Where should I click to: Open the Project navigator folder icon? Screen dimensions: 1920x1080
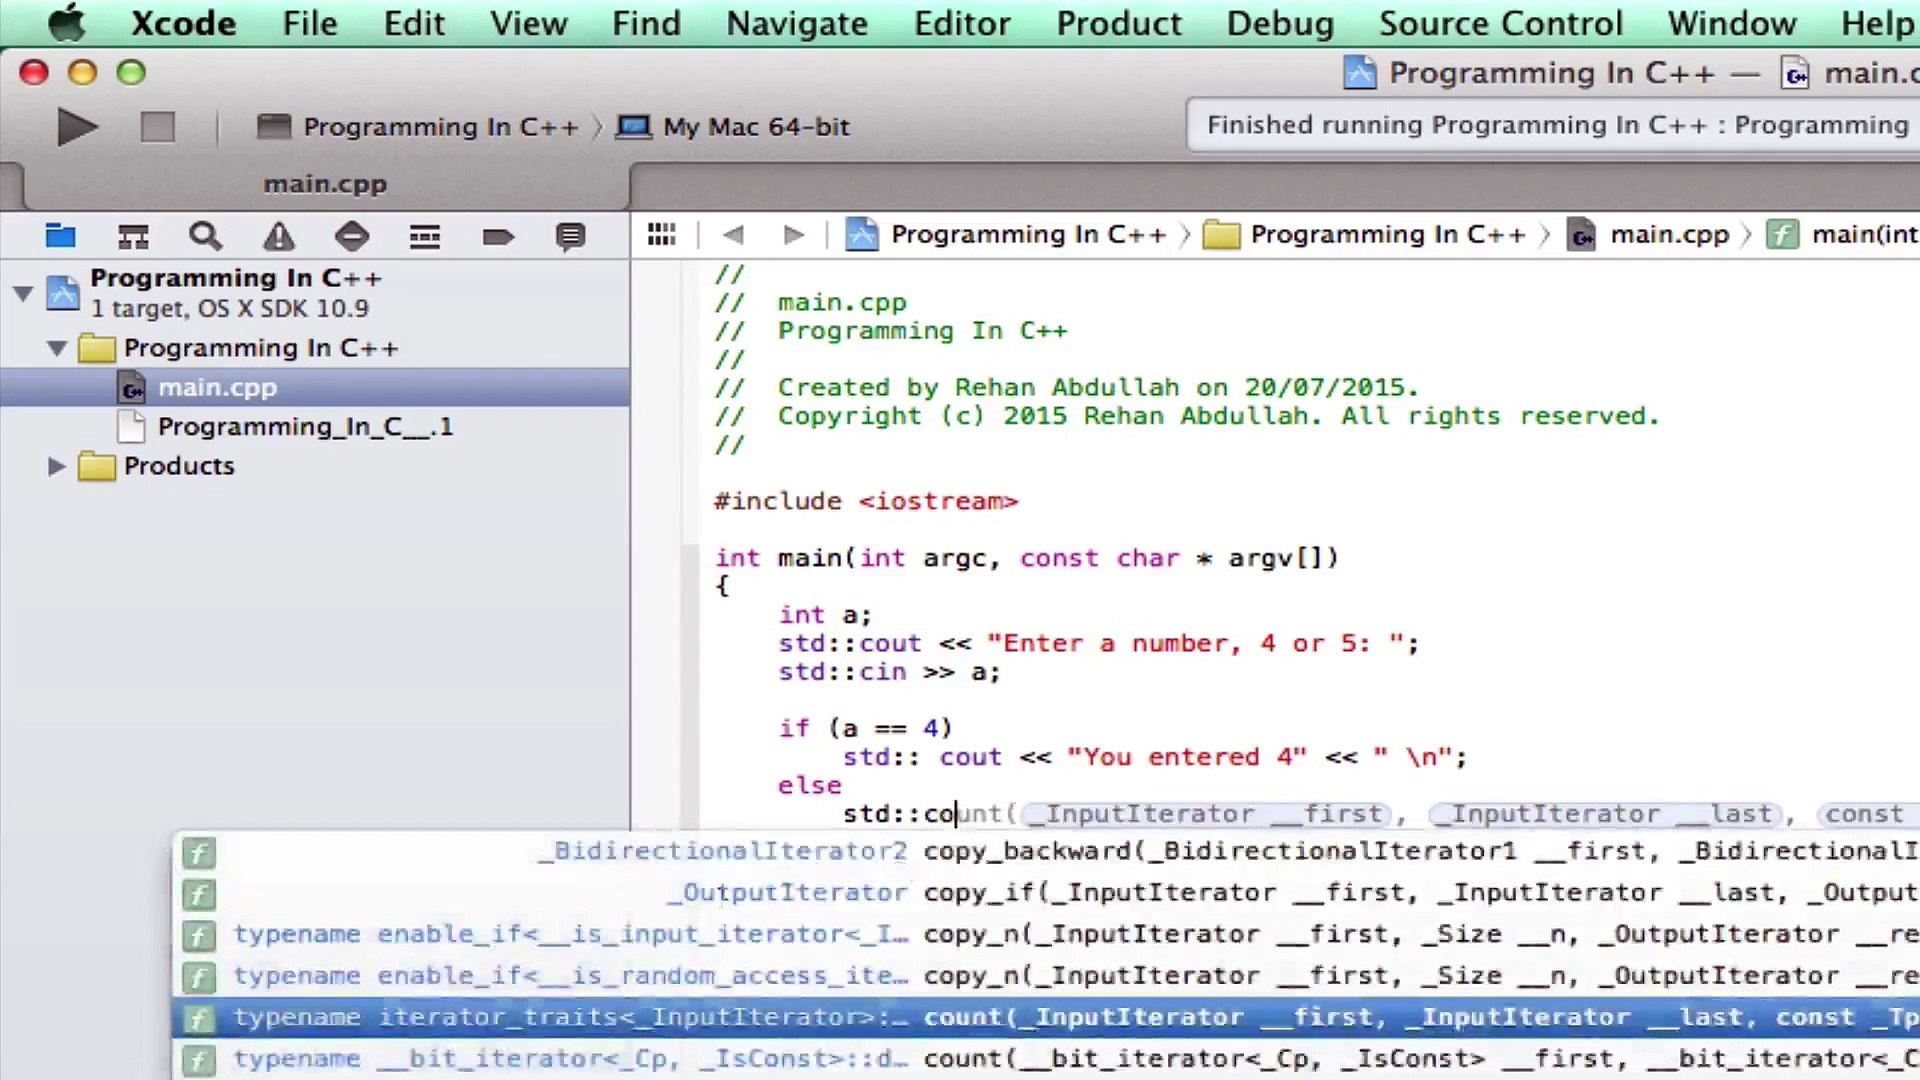[x=60, y=236]
